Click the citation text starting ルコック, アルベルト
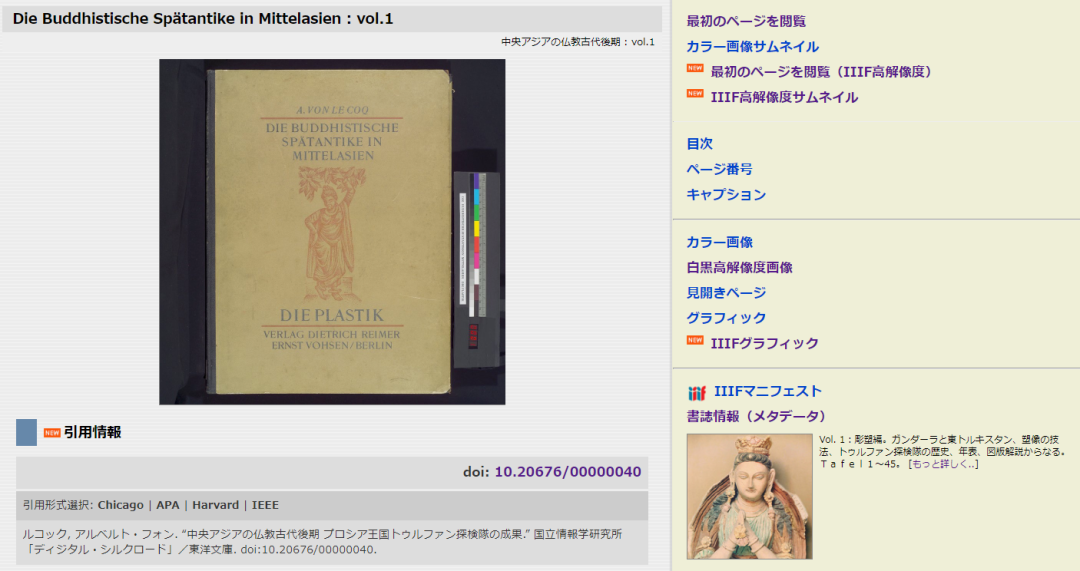1080x571 pixels. coord(322,541)
